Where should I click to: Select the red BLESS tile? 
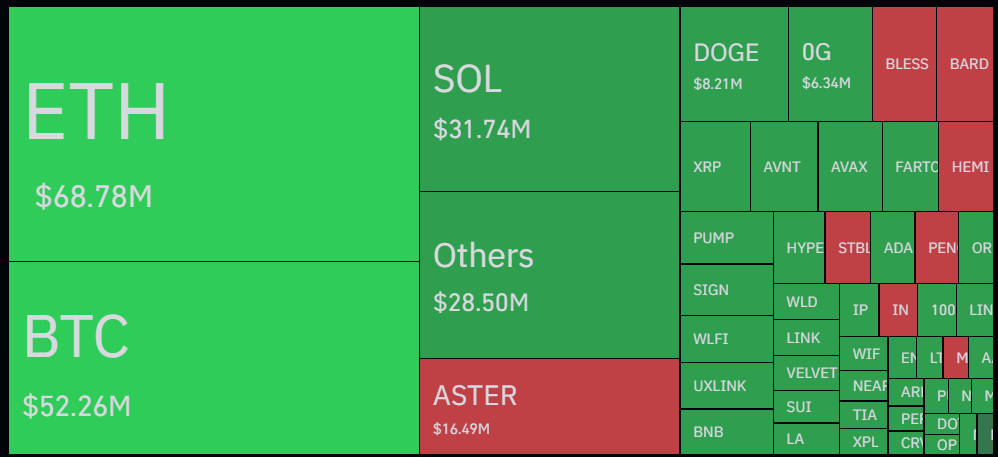905,64
